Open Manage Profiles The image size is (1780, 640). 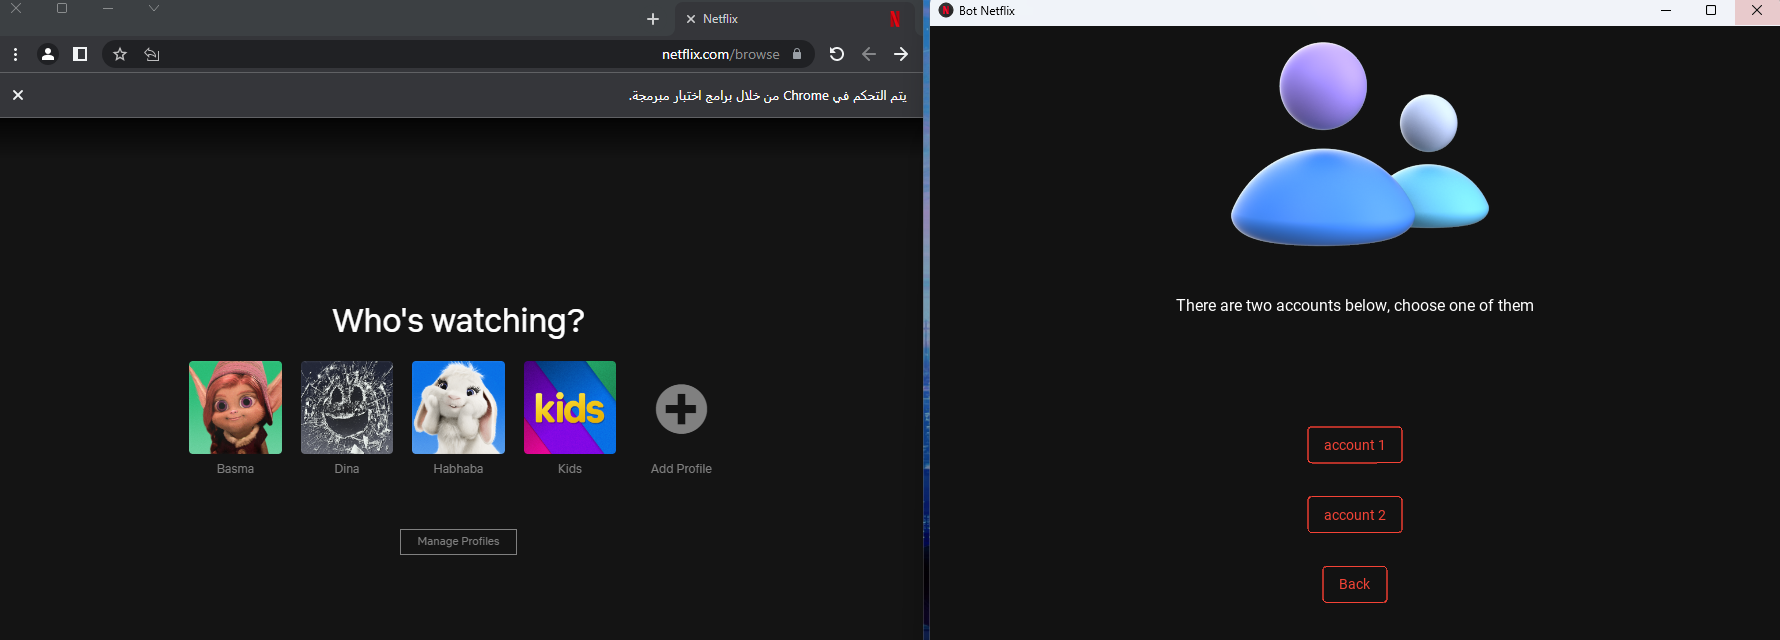[x=458, y=542]
